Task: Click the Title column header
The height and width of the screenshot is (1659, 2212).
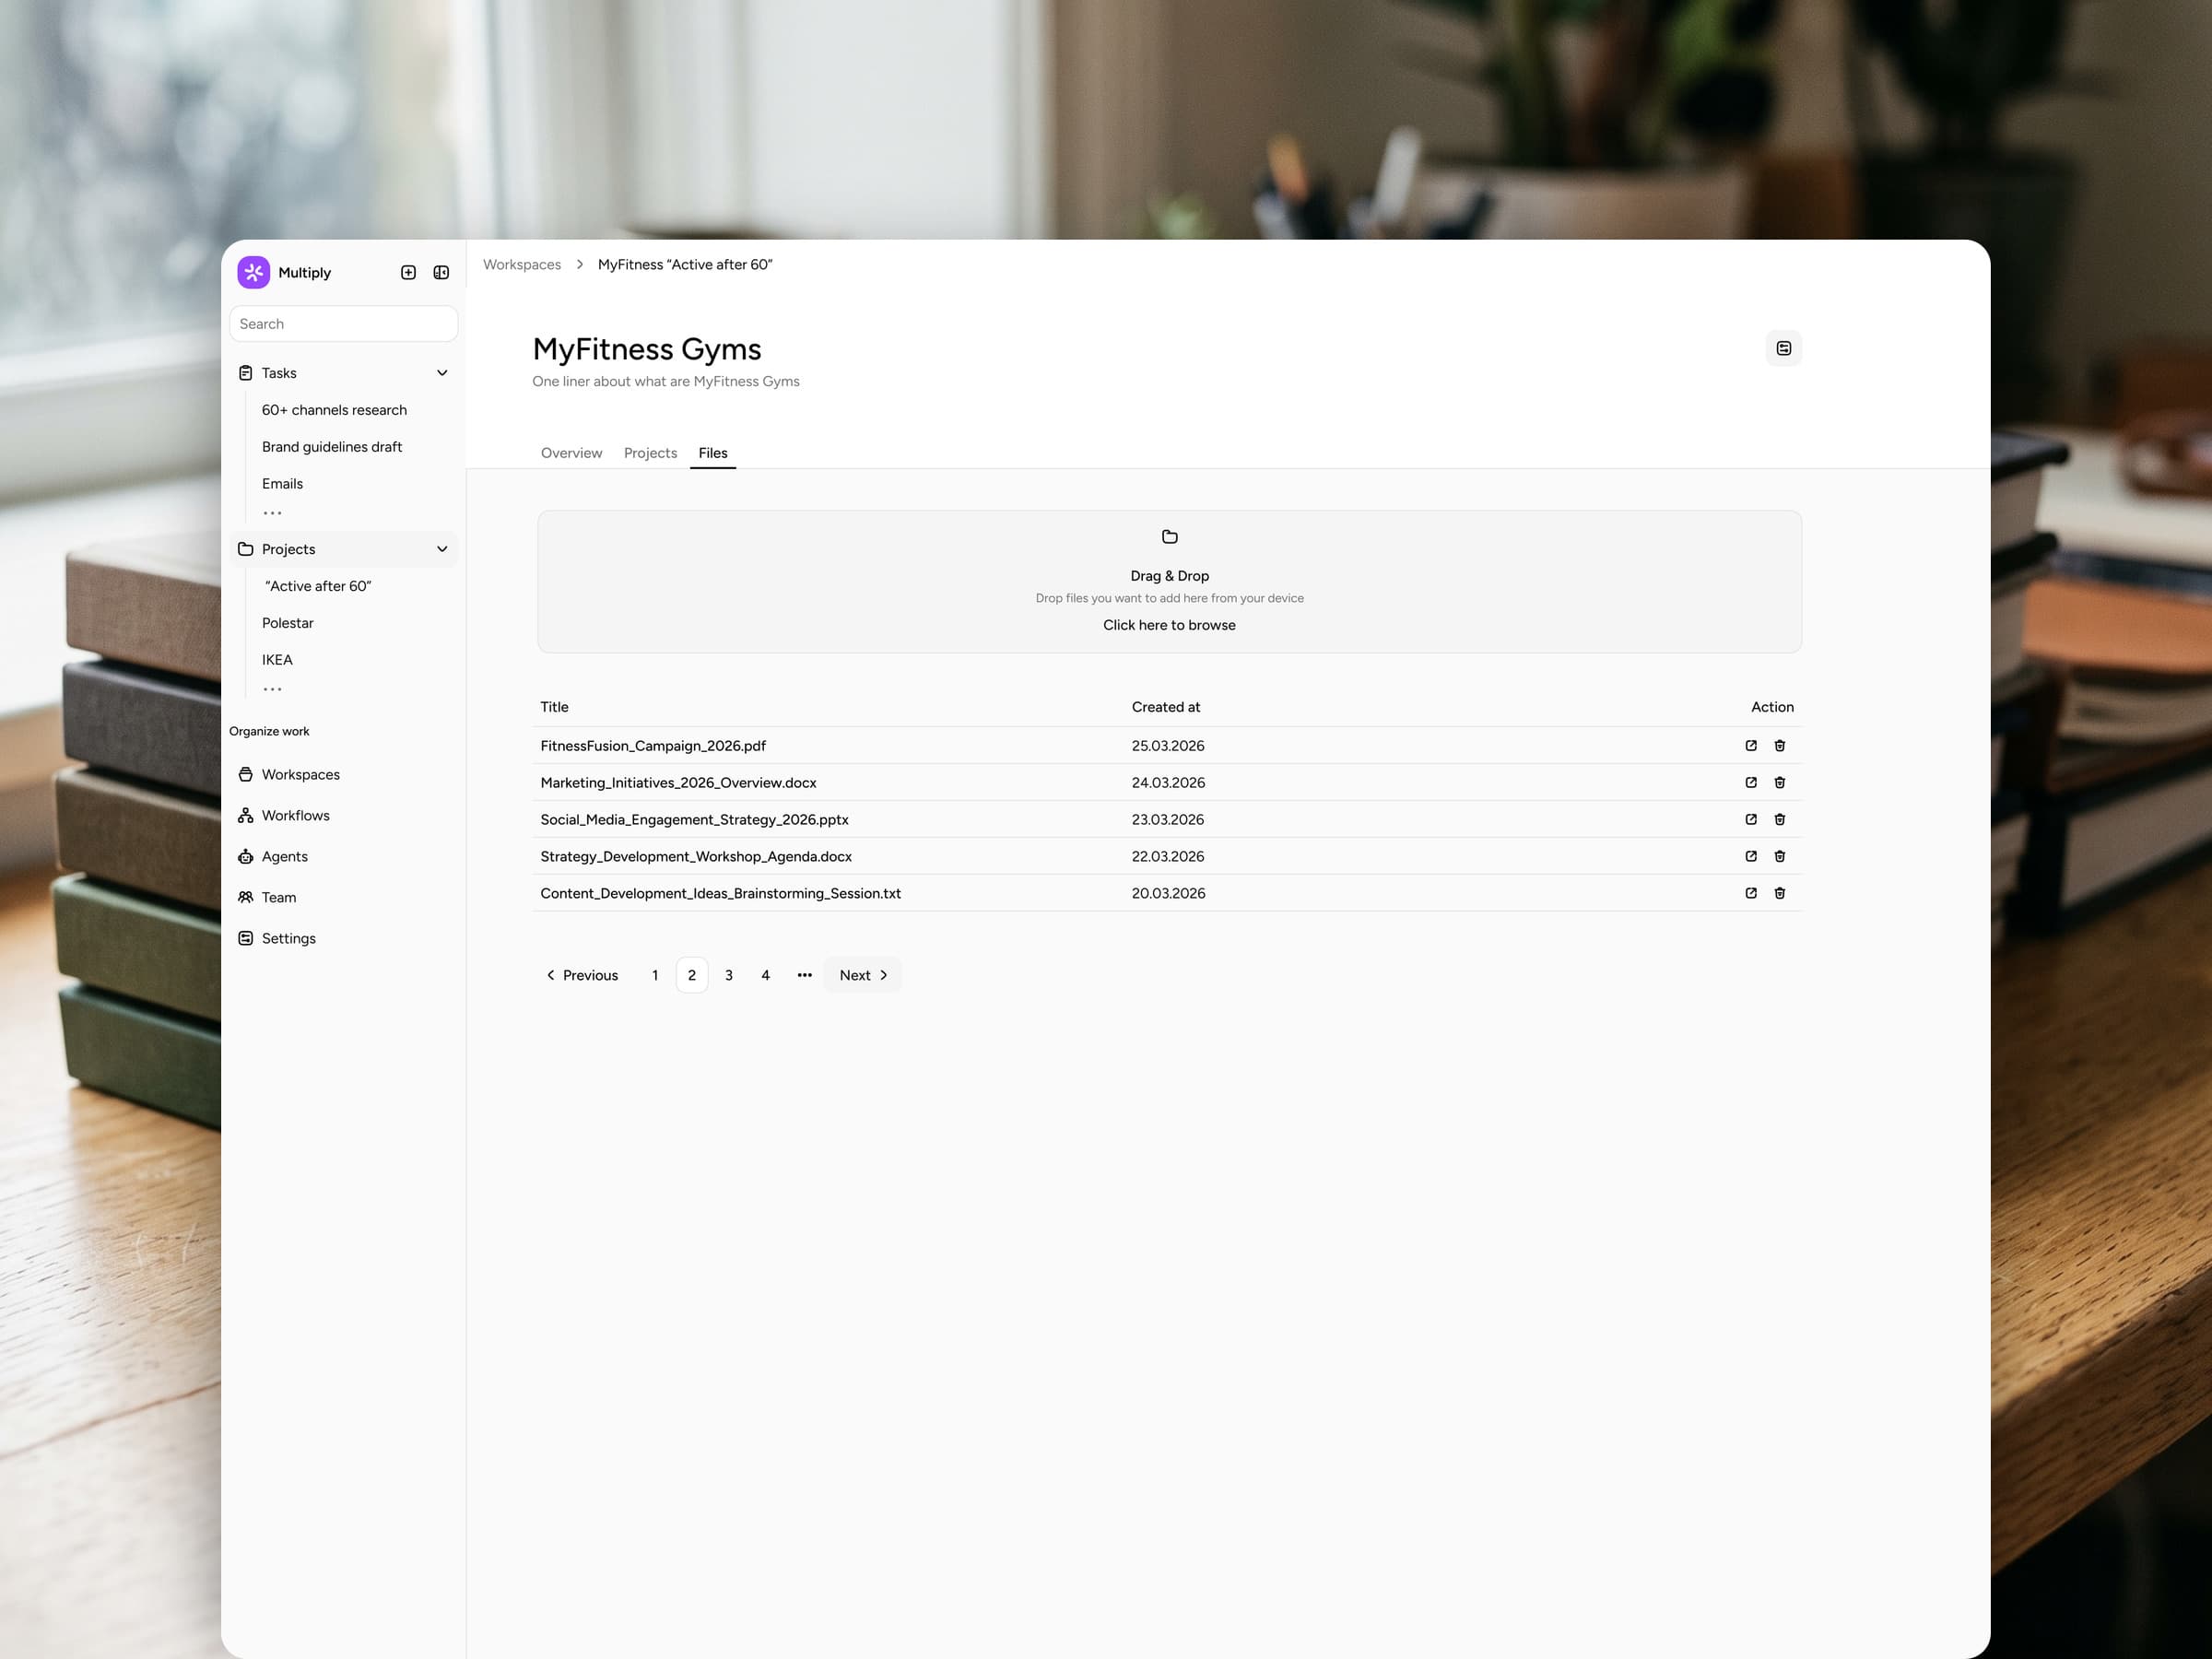Action: pyautogui.click(x=554, y=707)
